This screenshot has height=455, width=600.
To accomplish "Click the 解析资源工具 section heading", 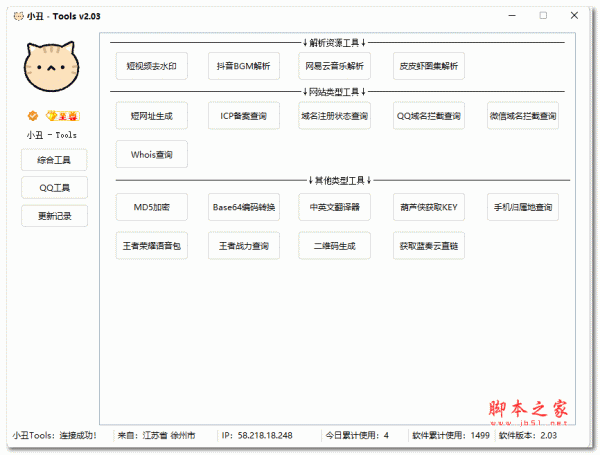I will [334, 43].
